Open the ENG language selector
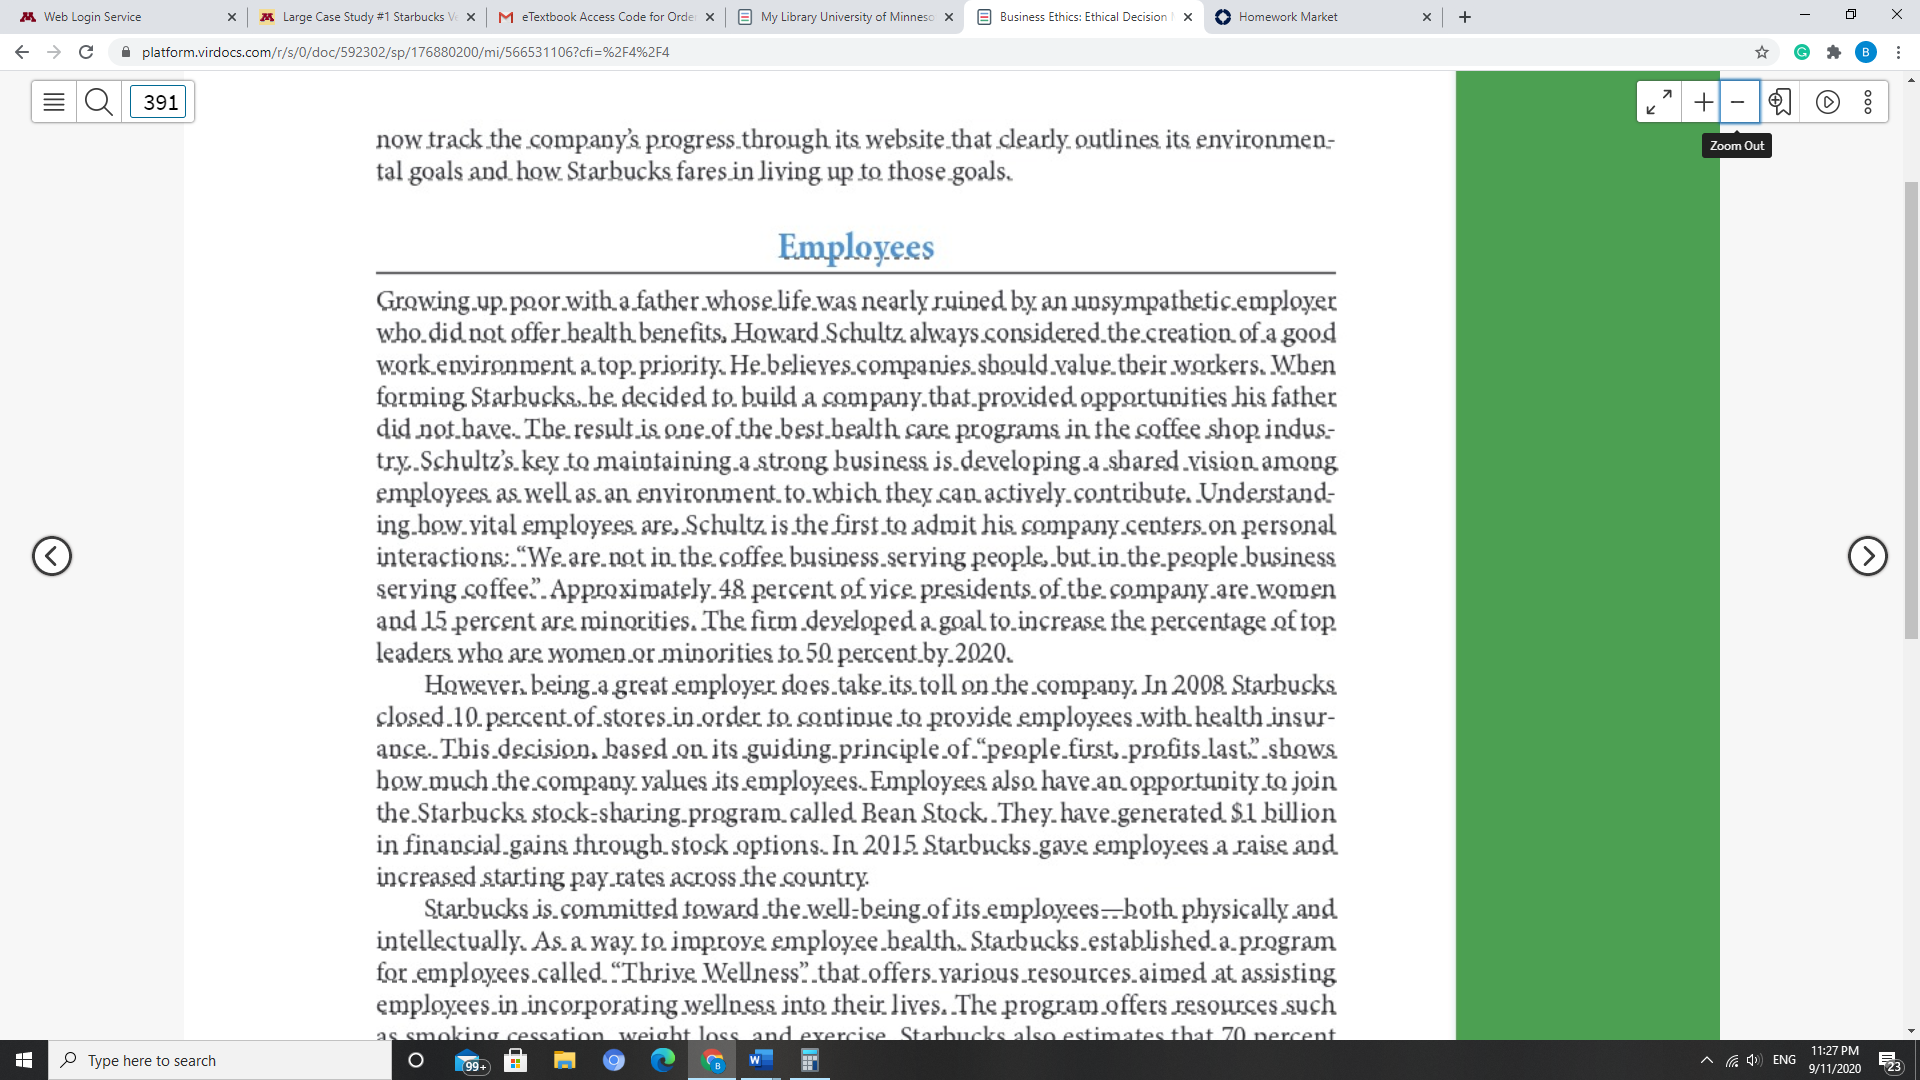This screenshot has width=1920, height=1080. 1784,1060
